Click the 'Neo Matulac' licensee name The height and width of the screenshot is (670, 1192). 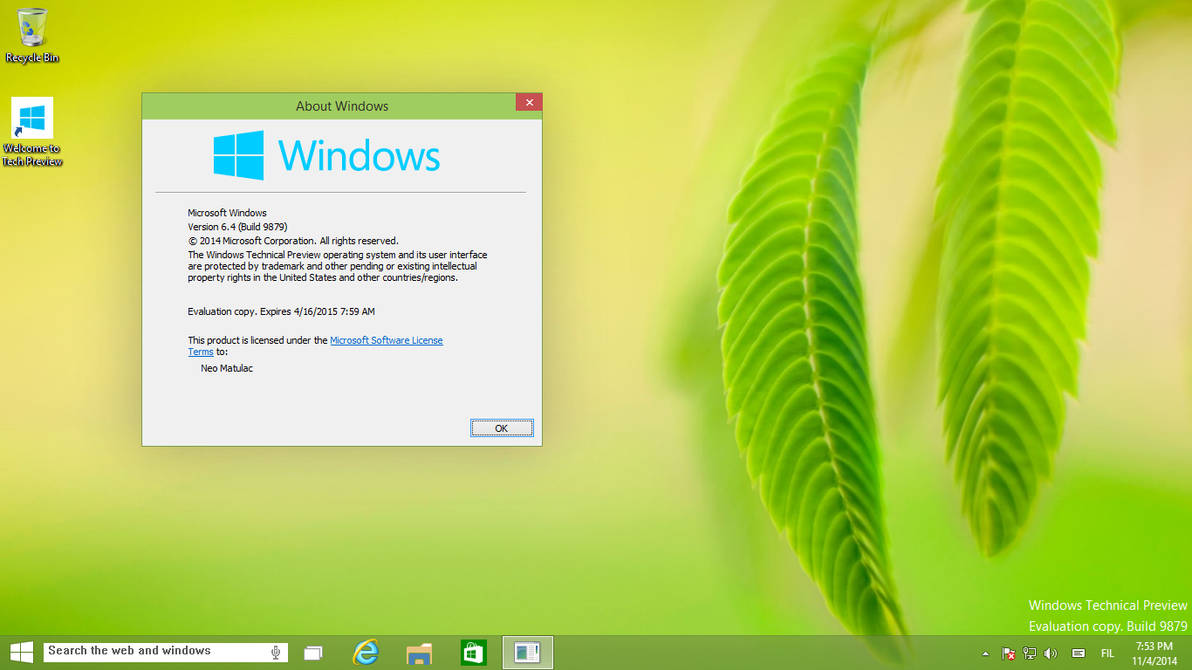227,368
